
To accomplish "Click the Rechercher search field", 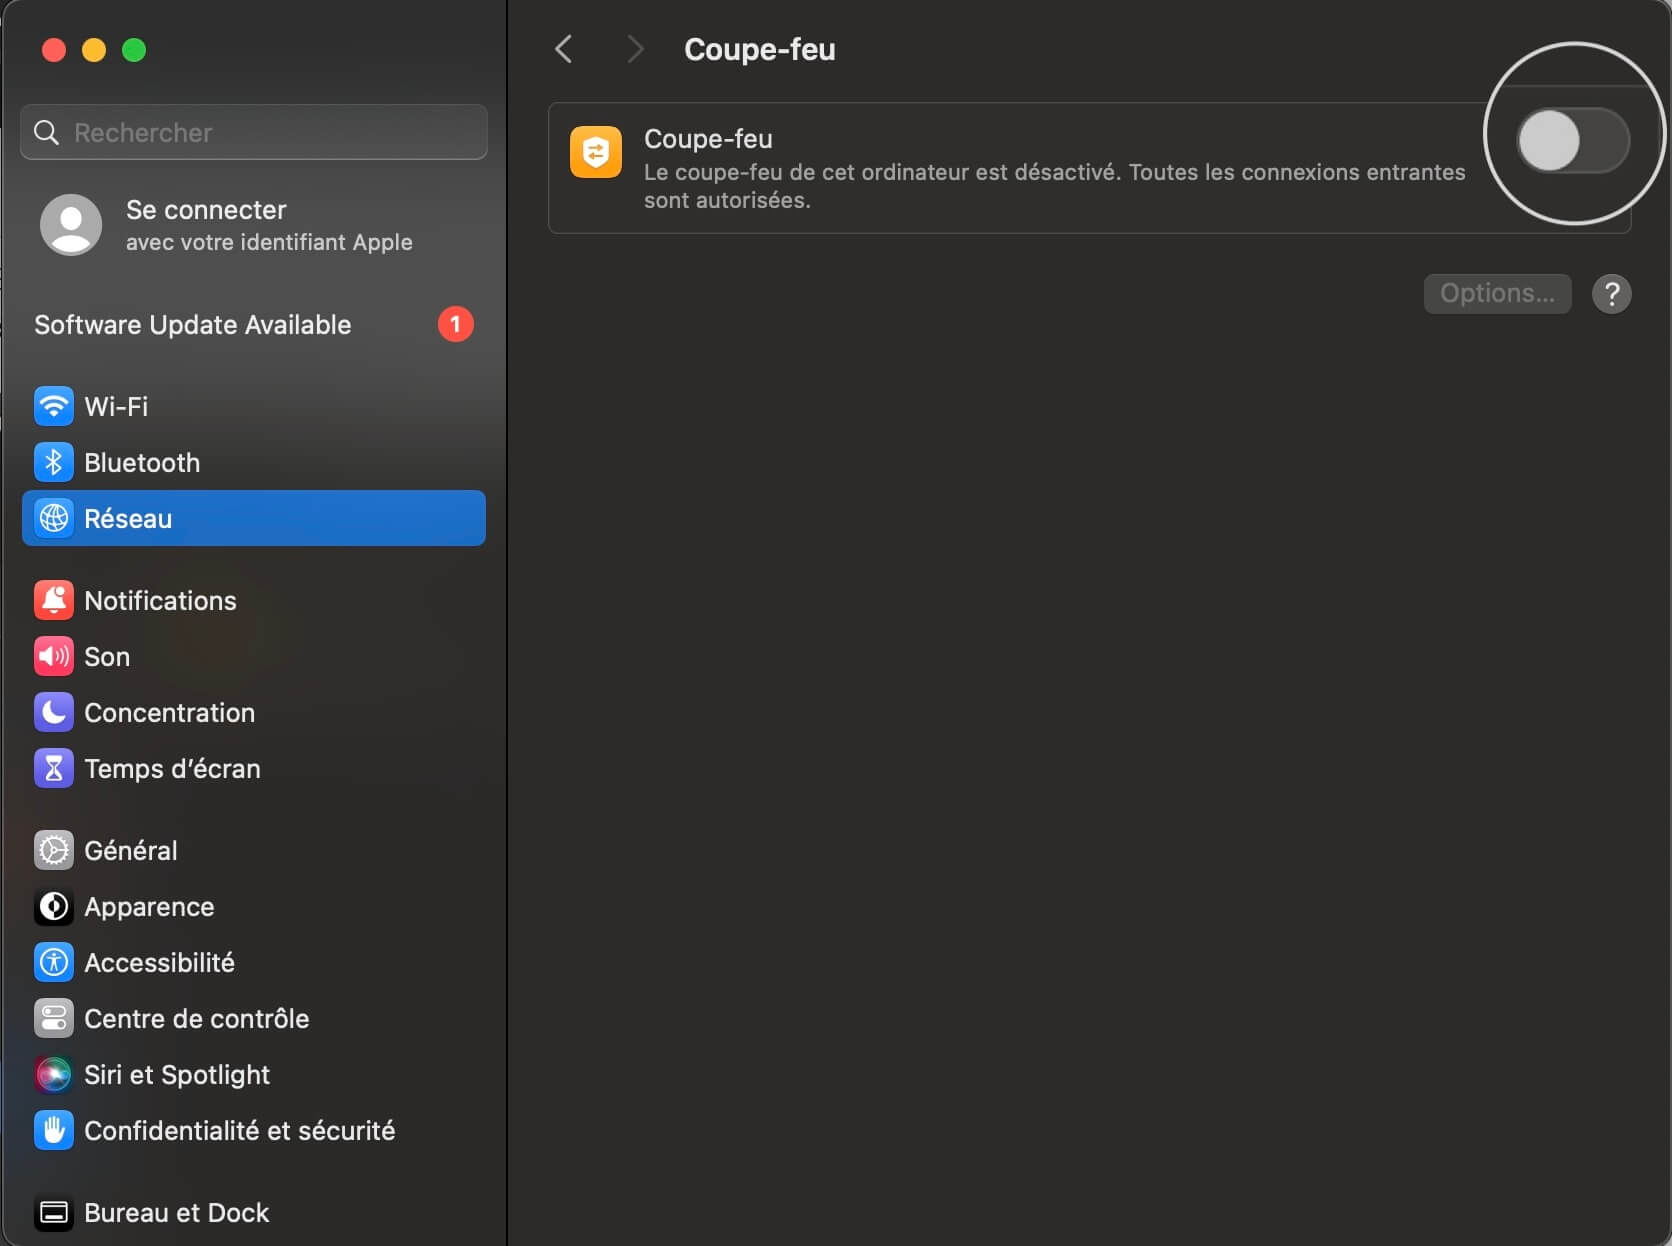I will [254, 132].
